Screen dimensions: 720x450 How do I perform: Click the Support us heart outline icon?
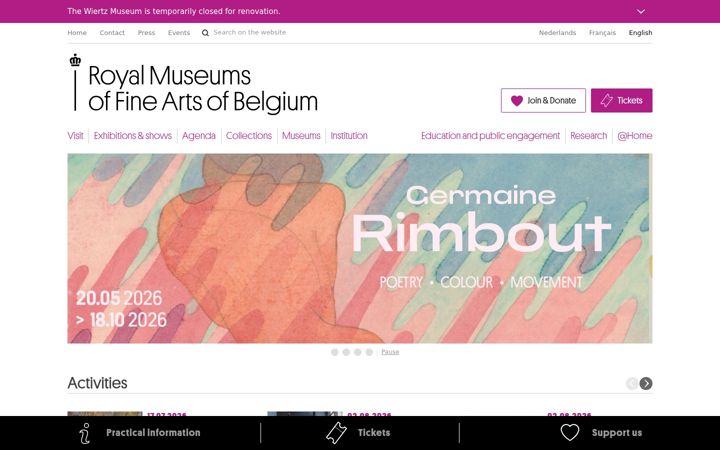(x=570, y=433)
